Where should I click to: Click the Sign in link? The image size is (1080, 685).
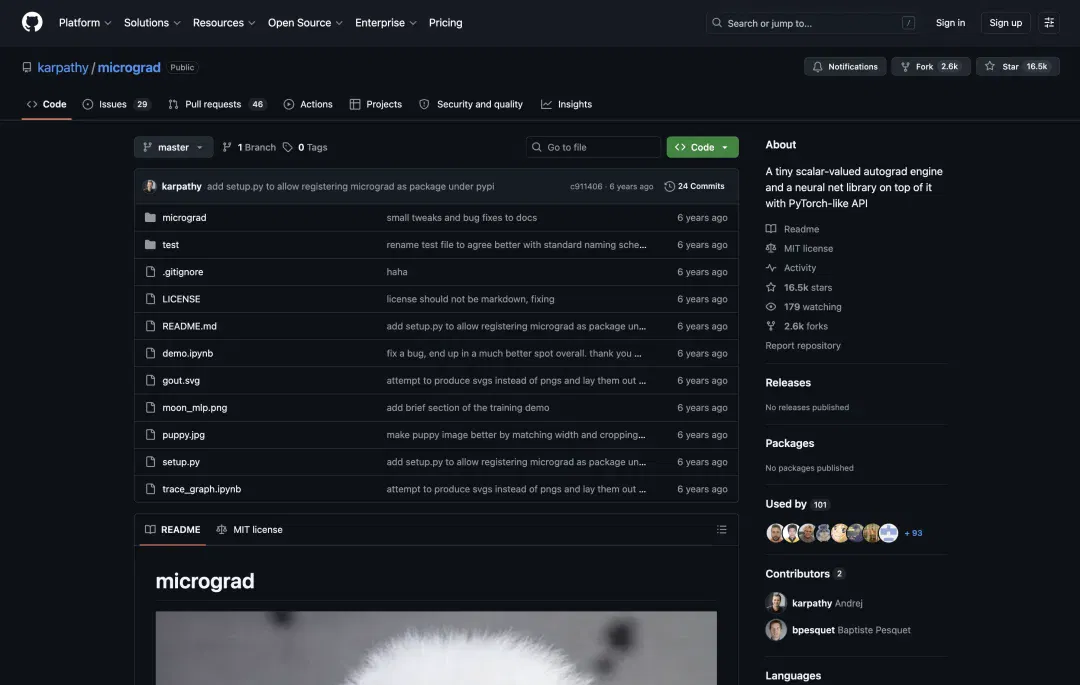tap(950, 23)
